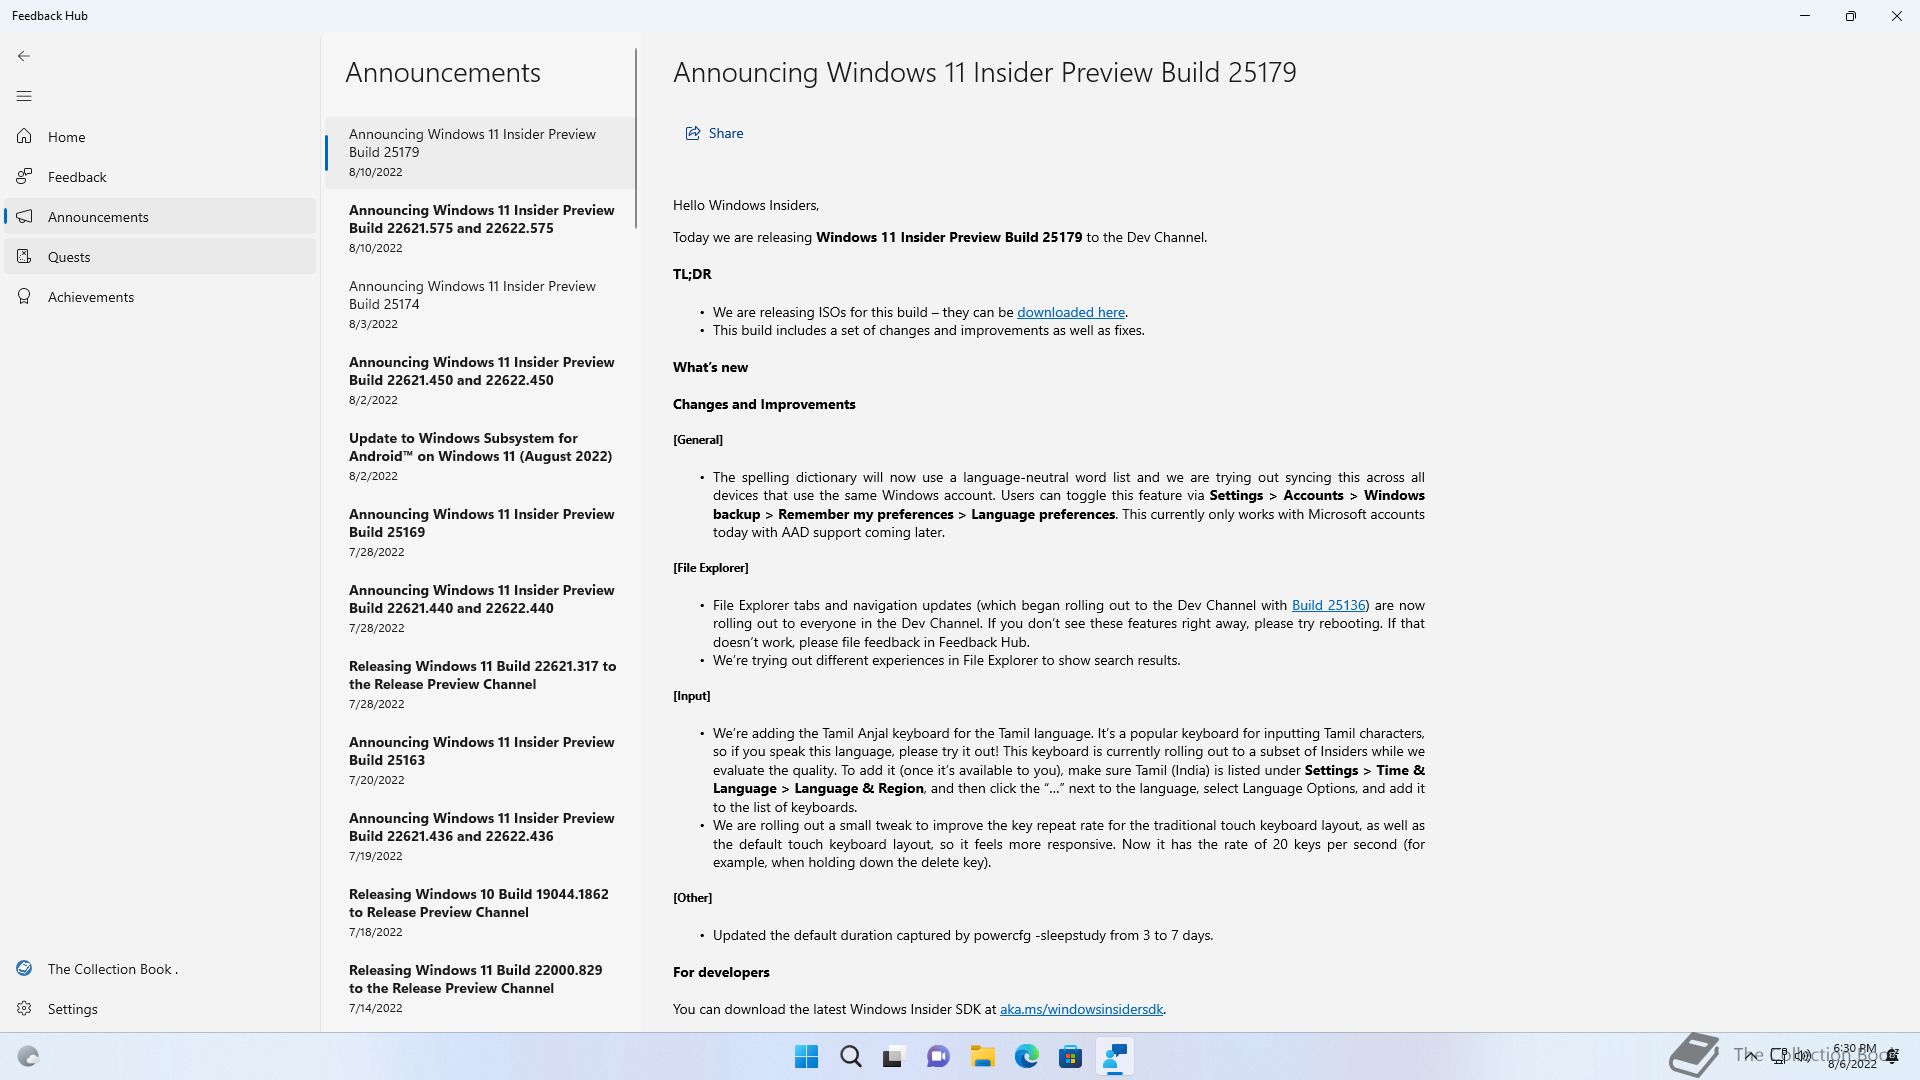Click the Achievements ribbon icon

pyautogui.click(x=24, y=296)
